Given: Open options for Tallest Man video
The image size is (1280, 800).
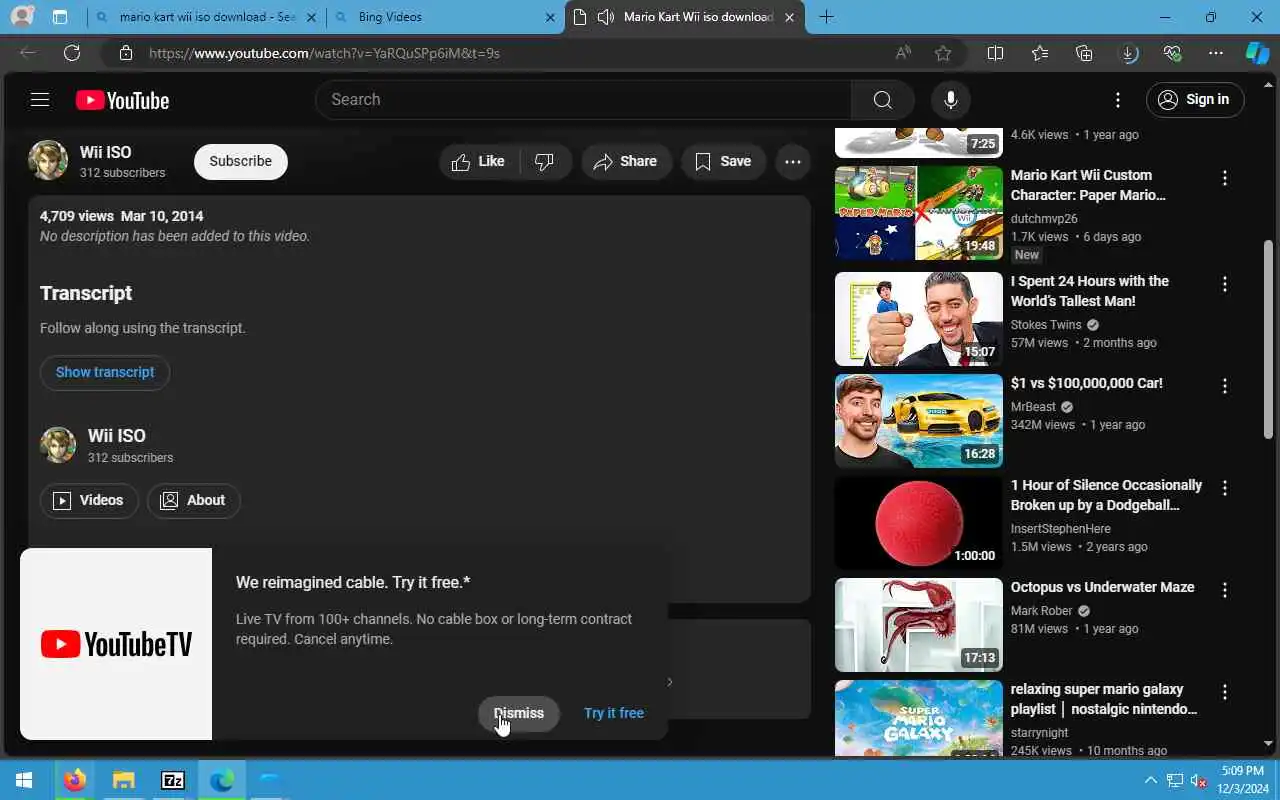Looking at the screenshot, I should (1224, 284).
